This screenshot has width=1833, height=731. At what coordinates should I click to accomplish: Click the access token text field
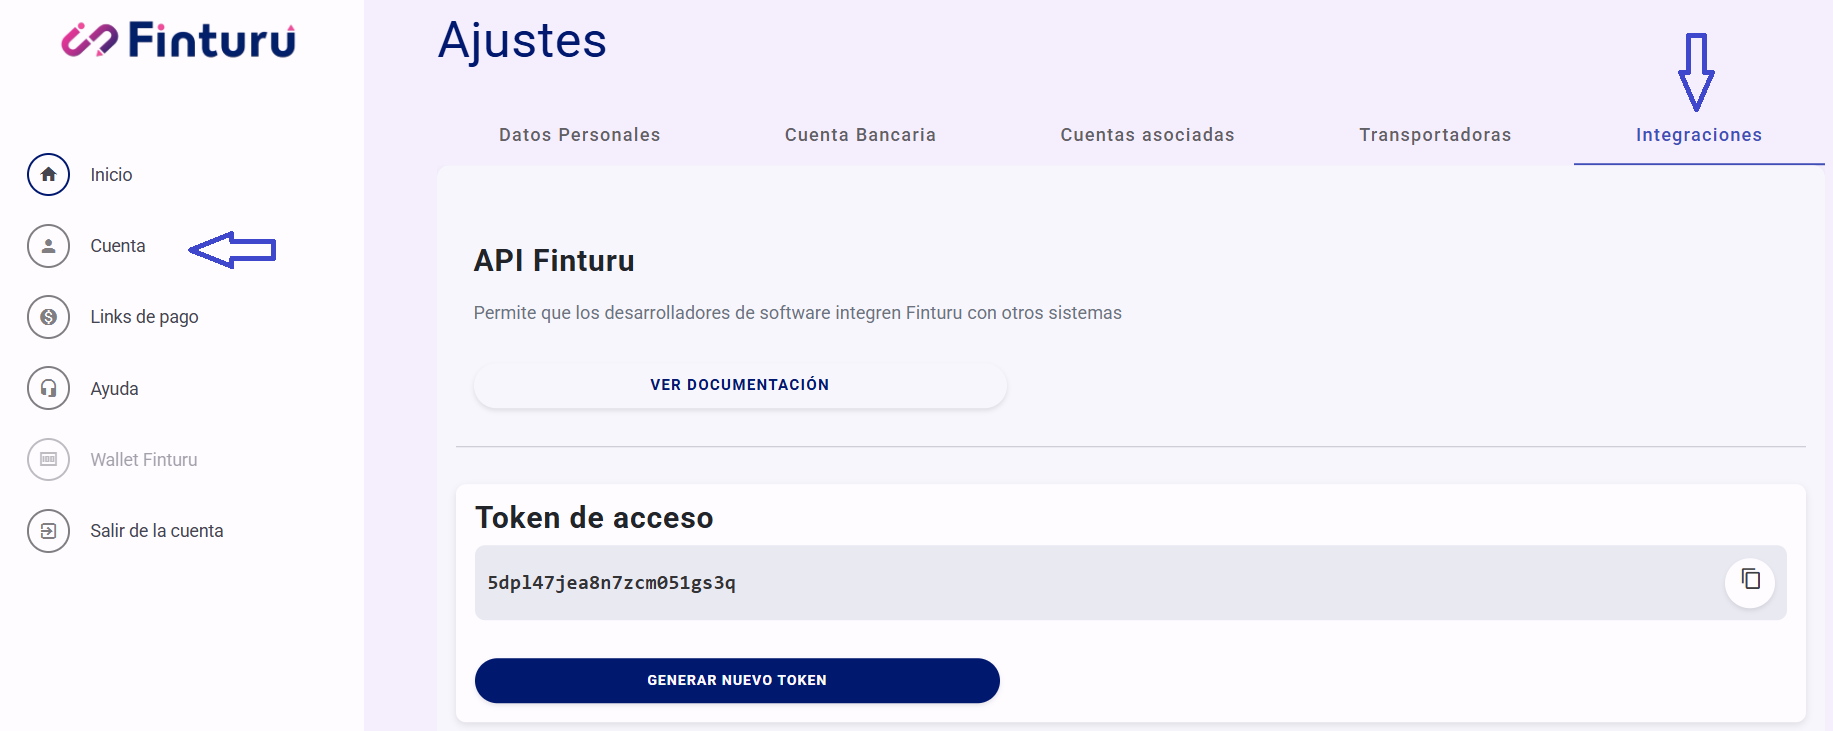[1000, 583]
